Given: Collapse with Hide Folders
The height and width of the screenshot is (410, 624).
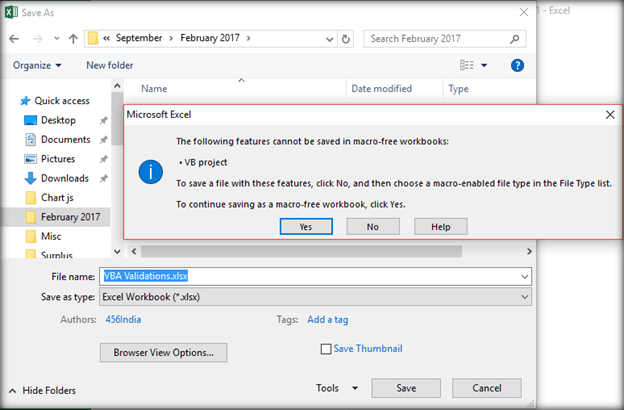Looking at the screenshot, I should tap(42, 390).
